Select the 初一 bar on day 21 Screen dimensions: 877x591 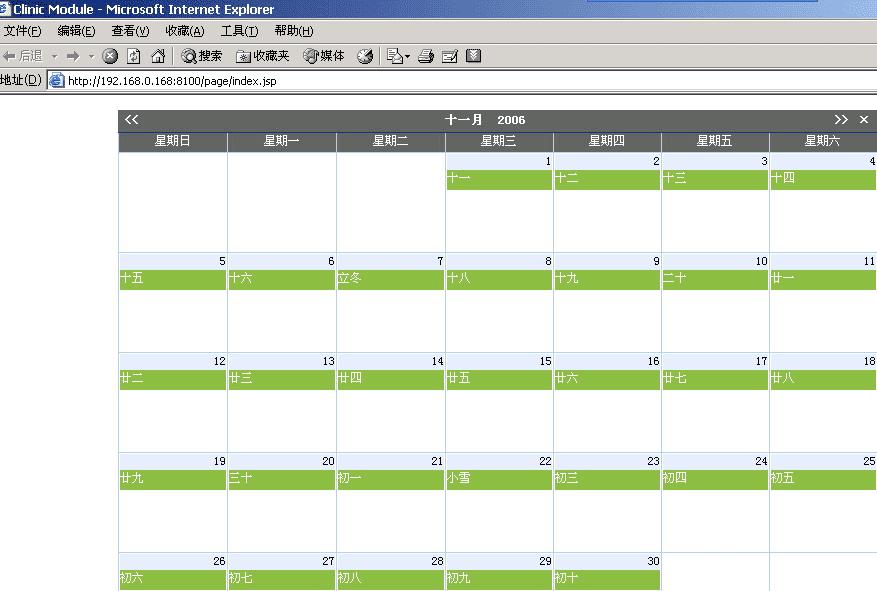pyautogui.click(x=390, y=479)
